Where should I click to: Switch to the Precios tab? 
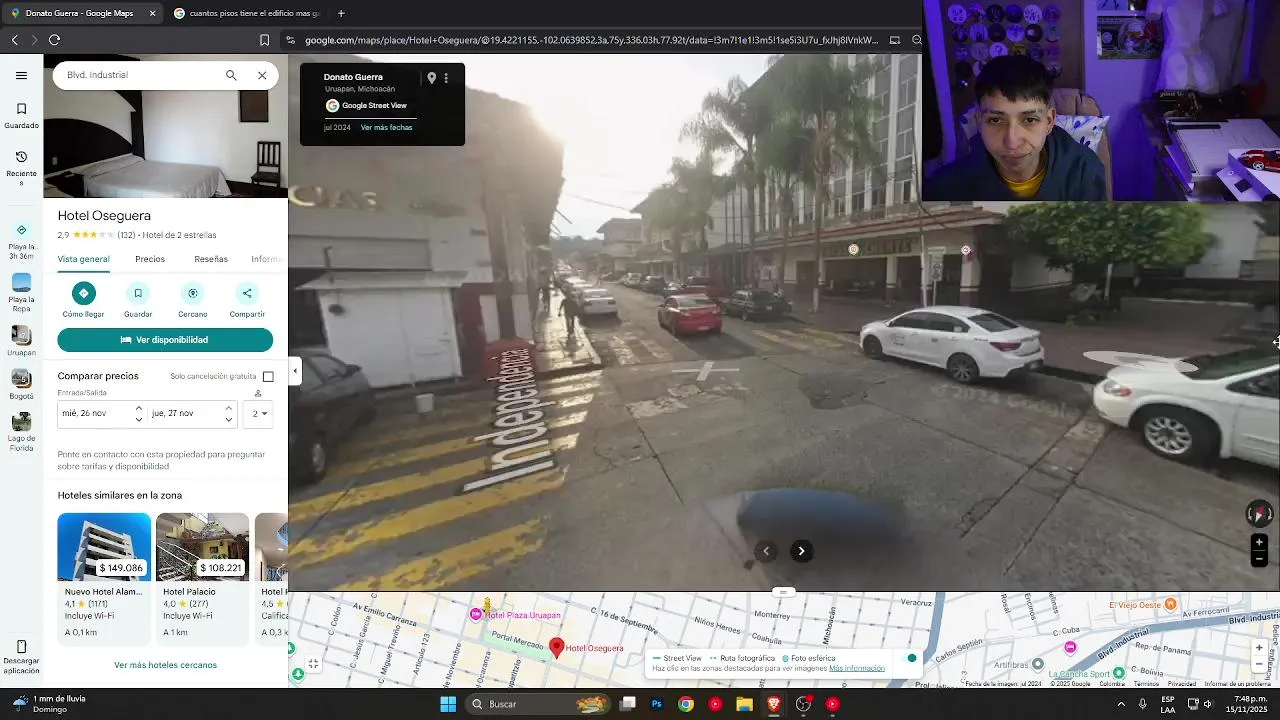pos(150,259)
